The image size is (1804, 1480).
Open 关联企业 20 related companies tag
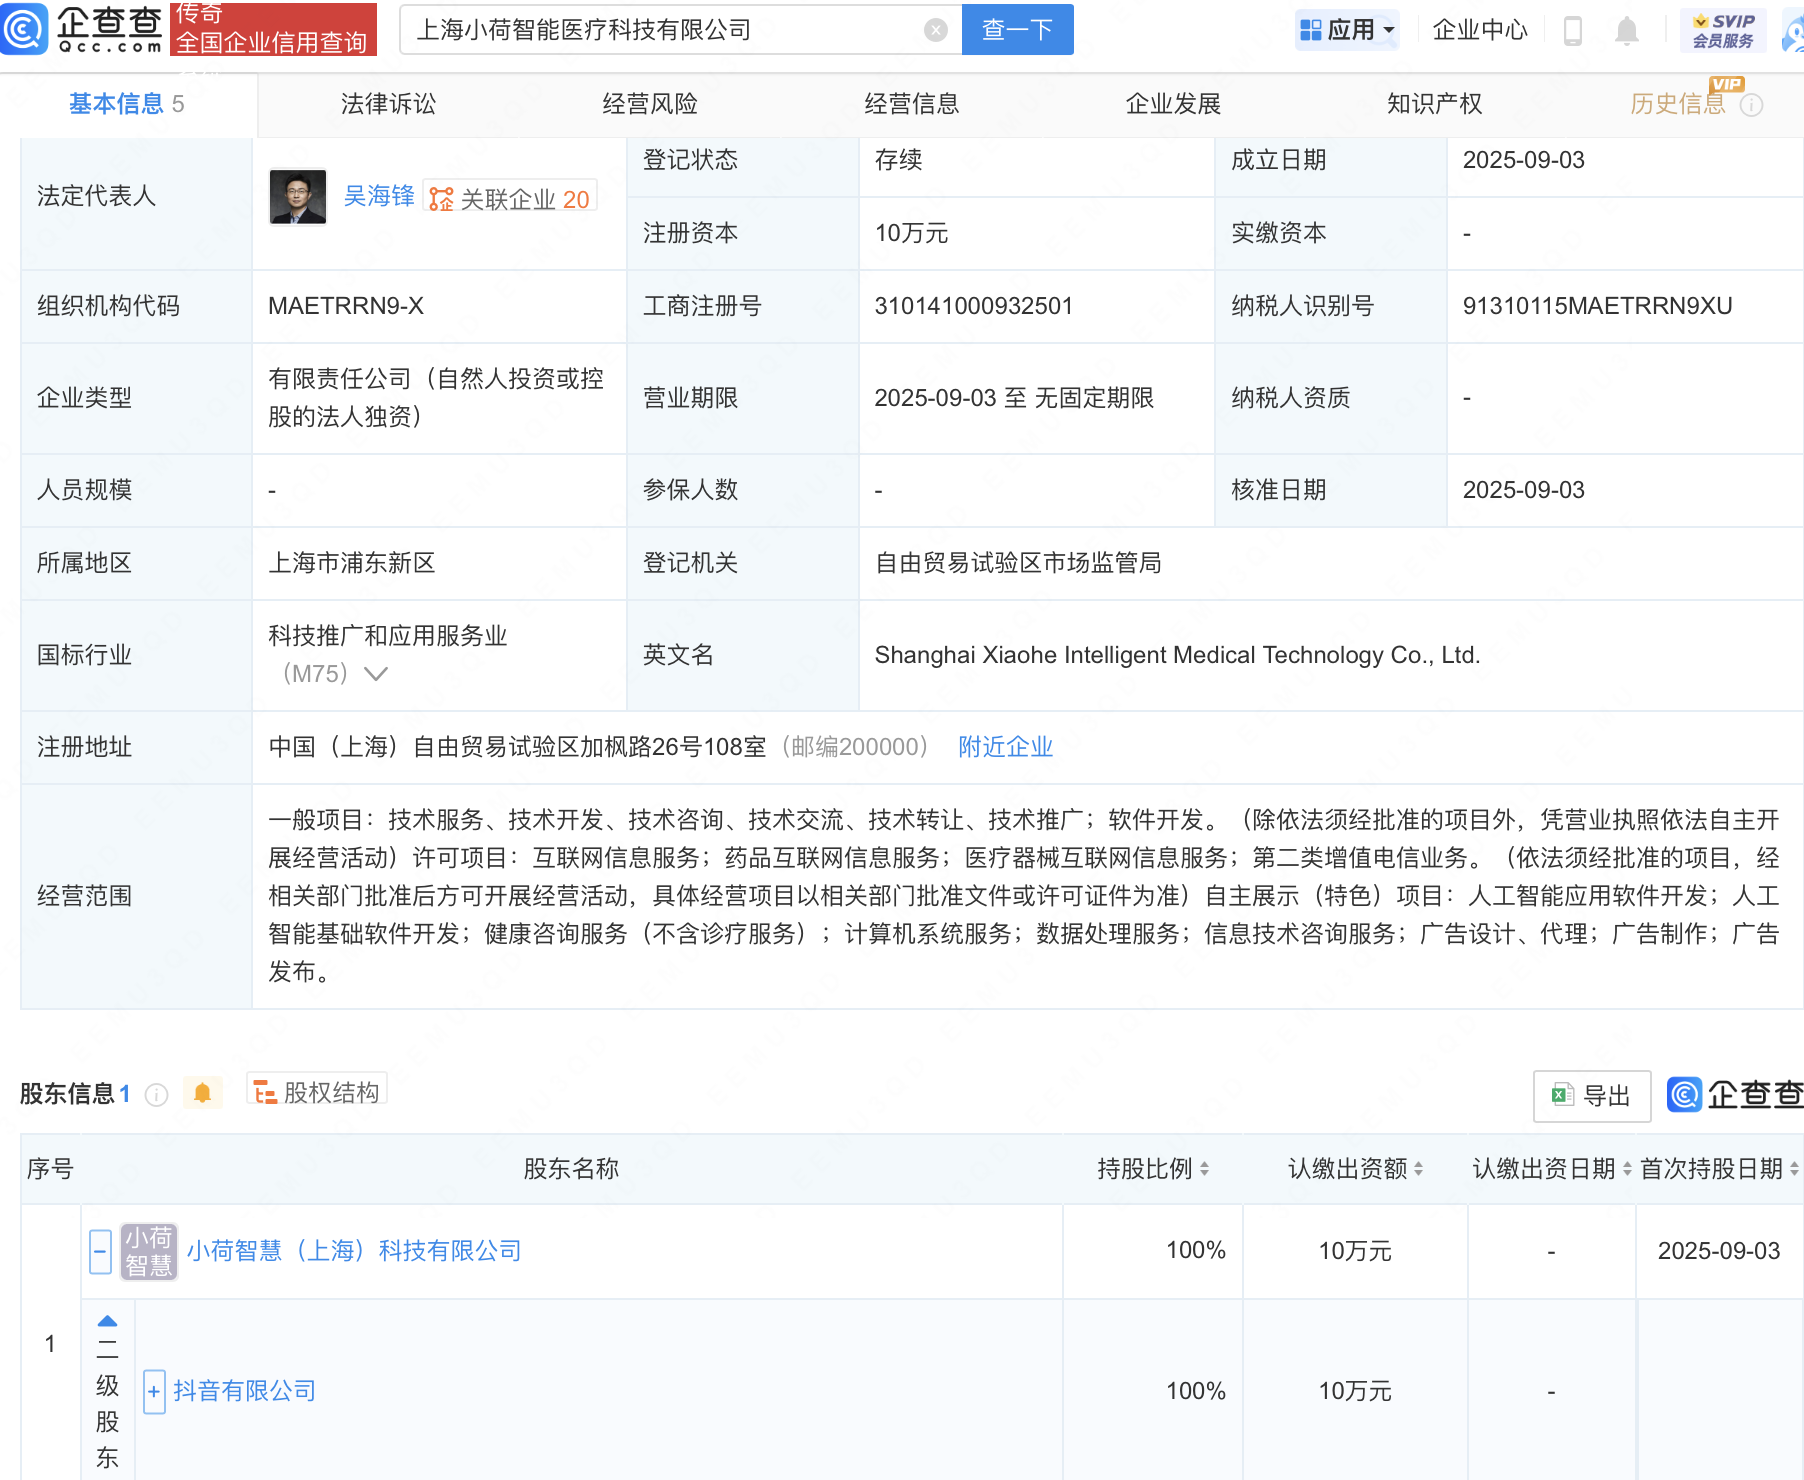510,198
